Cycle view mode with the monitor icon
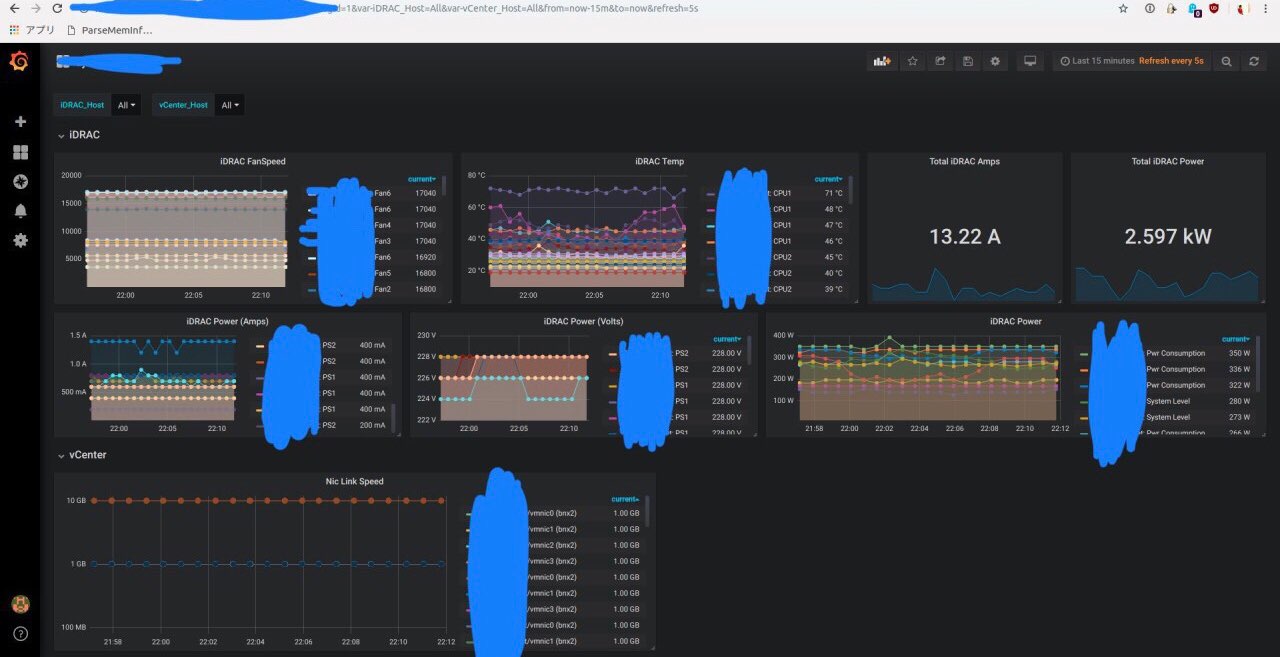This screenshot has height=657, width=1280. pyautogui.click(x=1030, y=61)
